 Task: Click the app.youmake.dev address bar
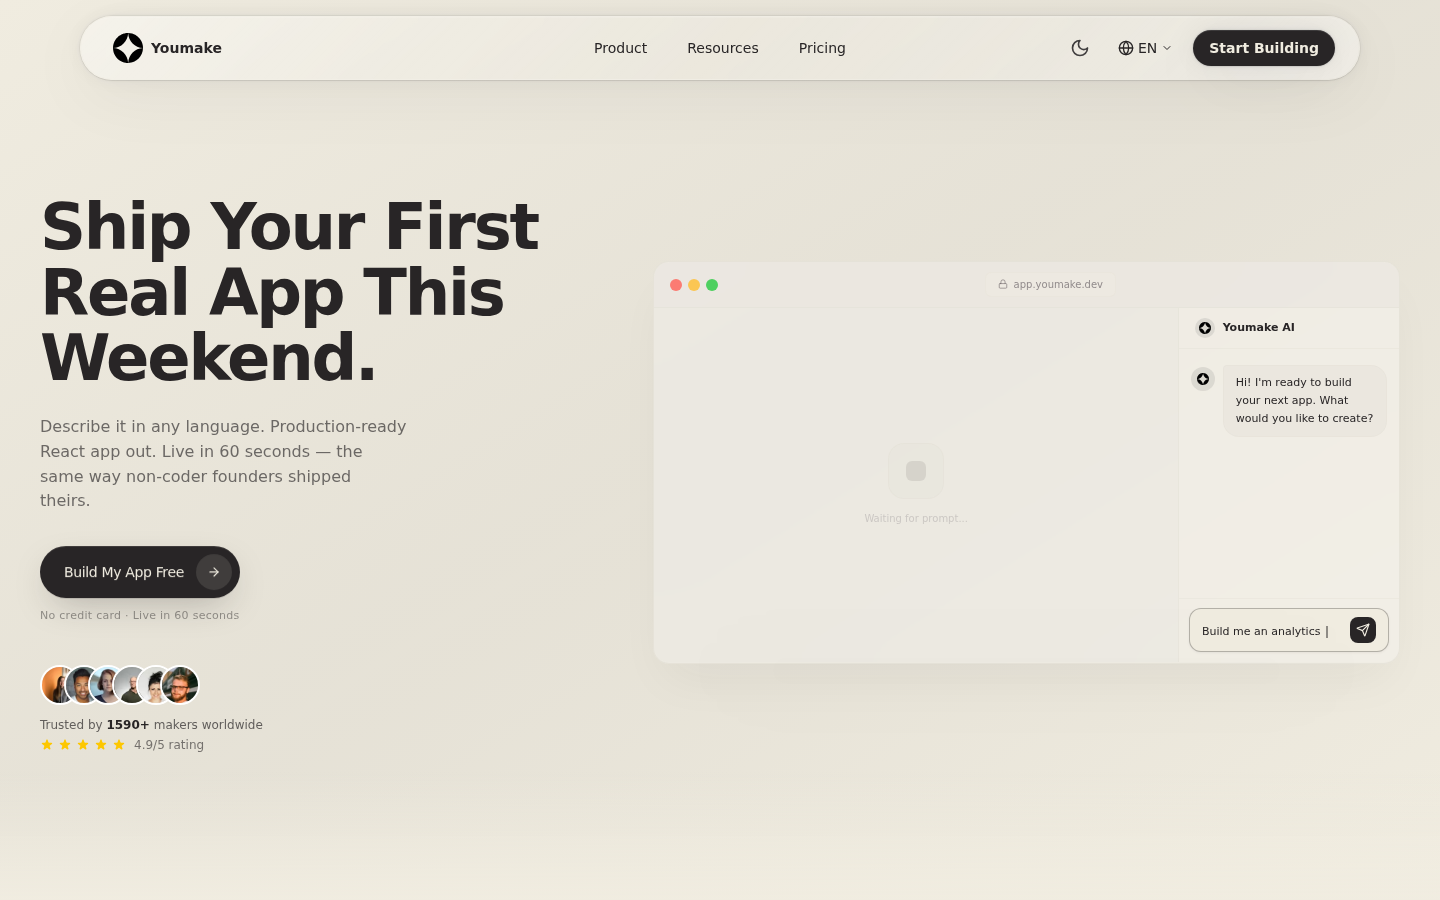[x=1050, y=285]
